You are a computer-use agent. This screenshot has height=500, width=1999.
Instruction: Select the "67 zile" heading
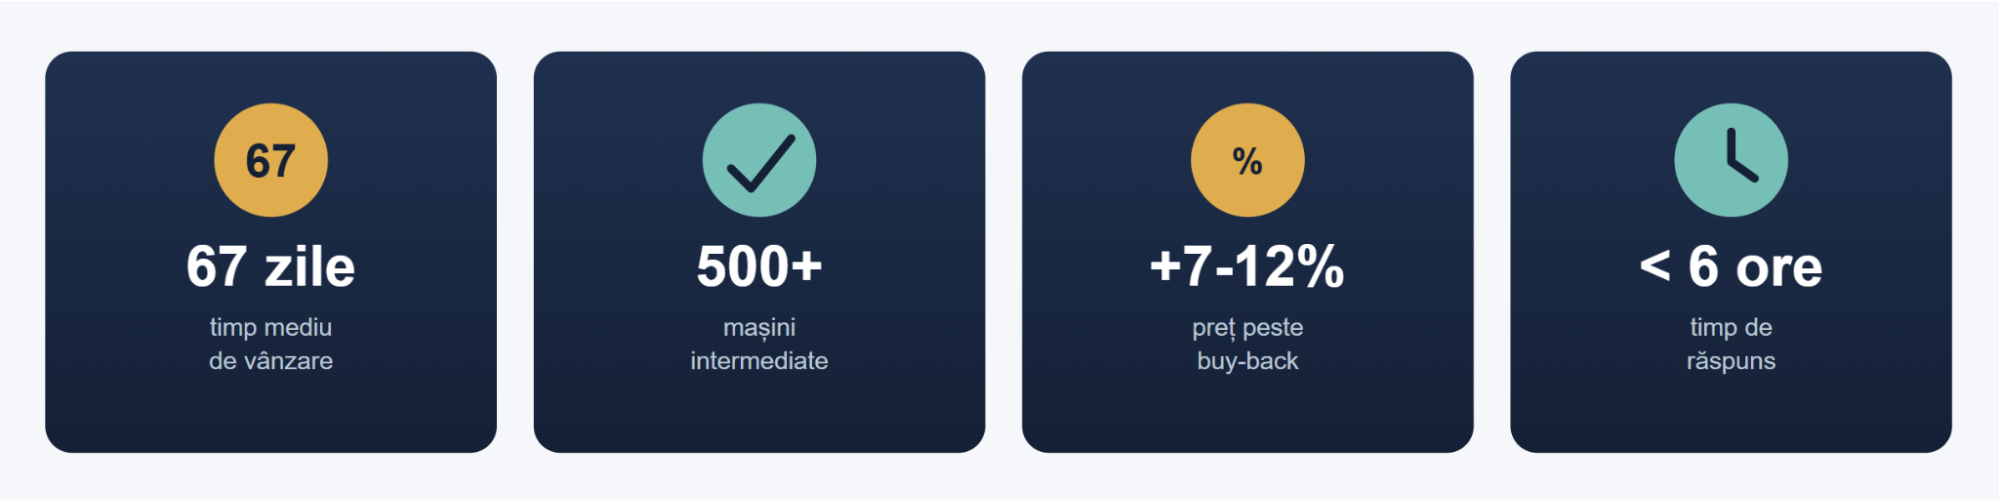(271, 267)
